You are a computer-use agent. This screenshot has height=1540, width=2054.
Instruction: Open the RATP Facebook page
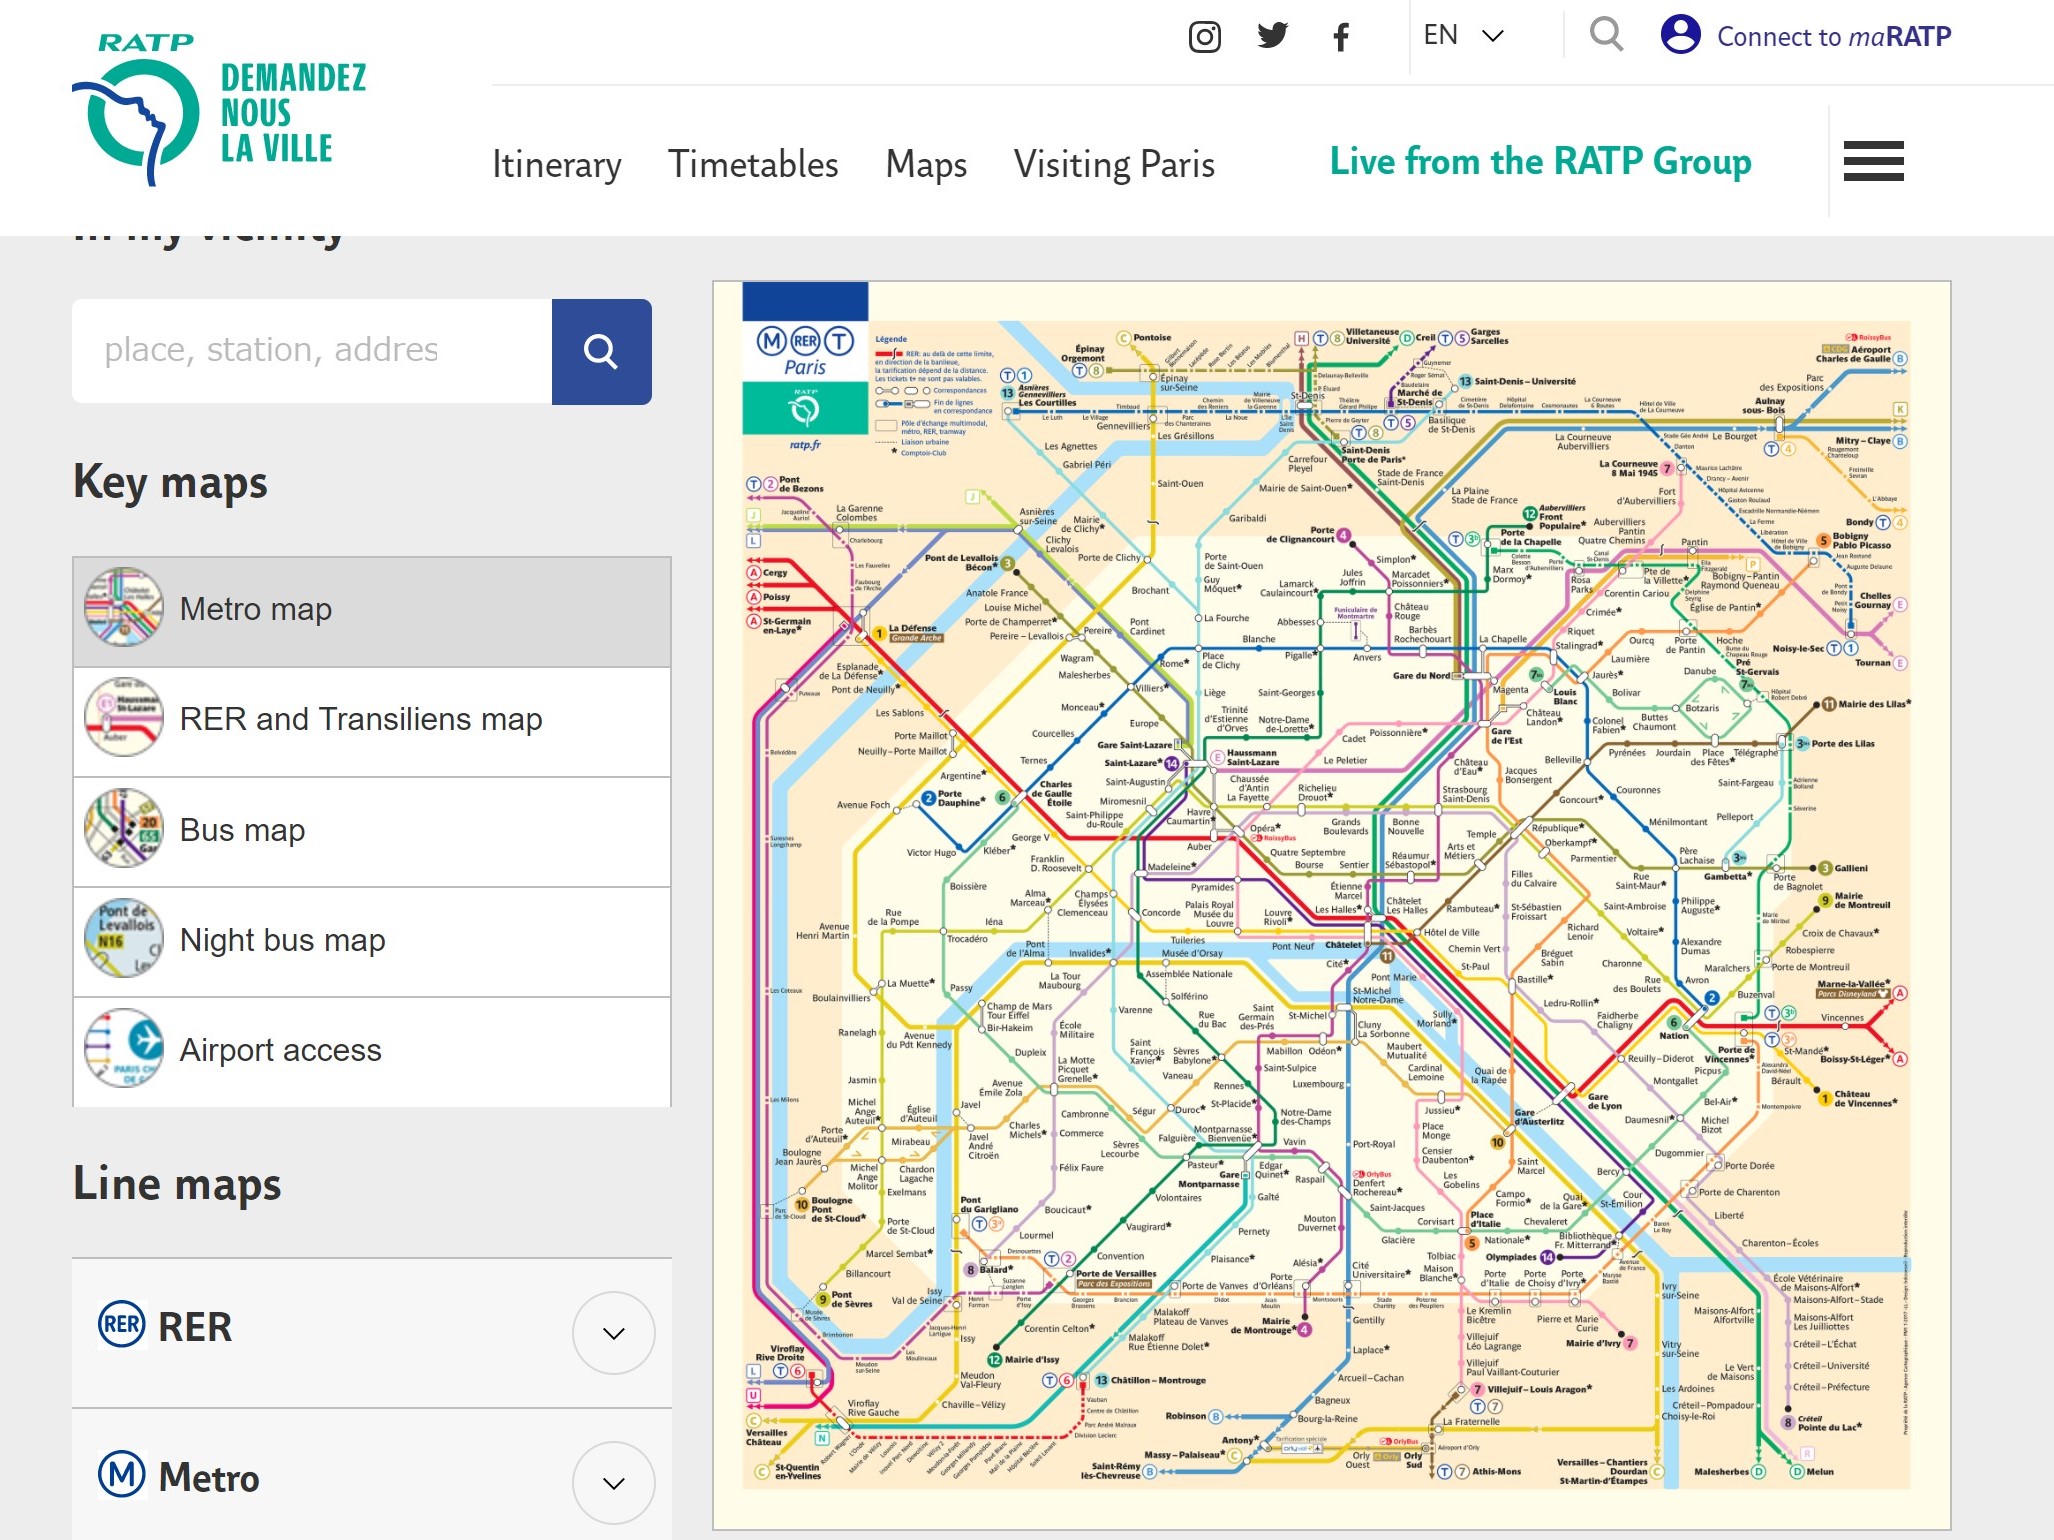pos(1341,37)
